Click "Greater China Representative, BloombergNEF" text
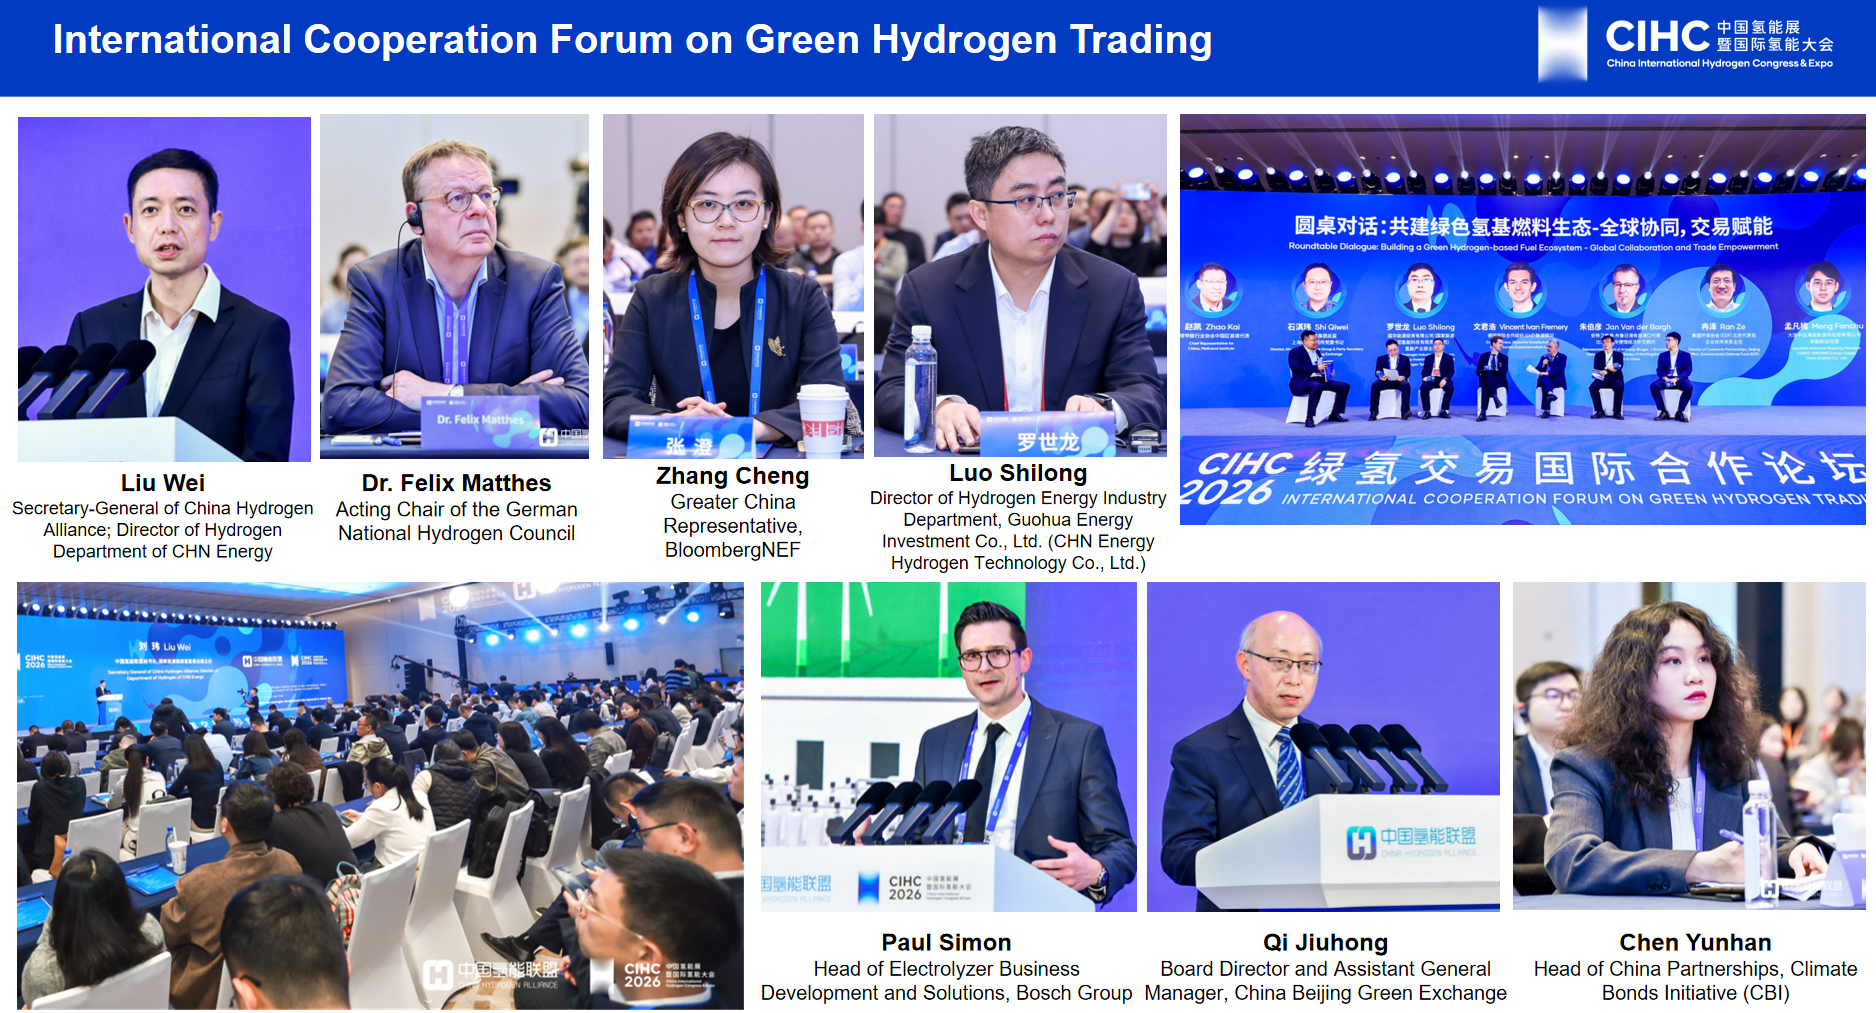 pyautogui.click(x=733, y=526)
